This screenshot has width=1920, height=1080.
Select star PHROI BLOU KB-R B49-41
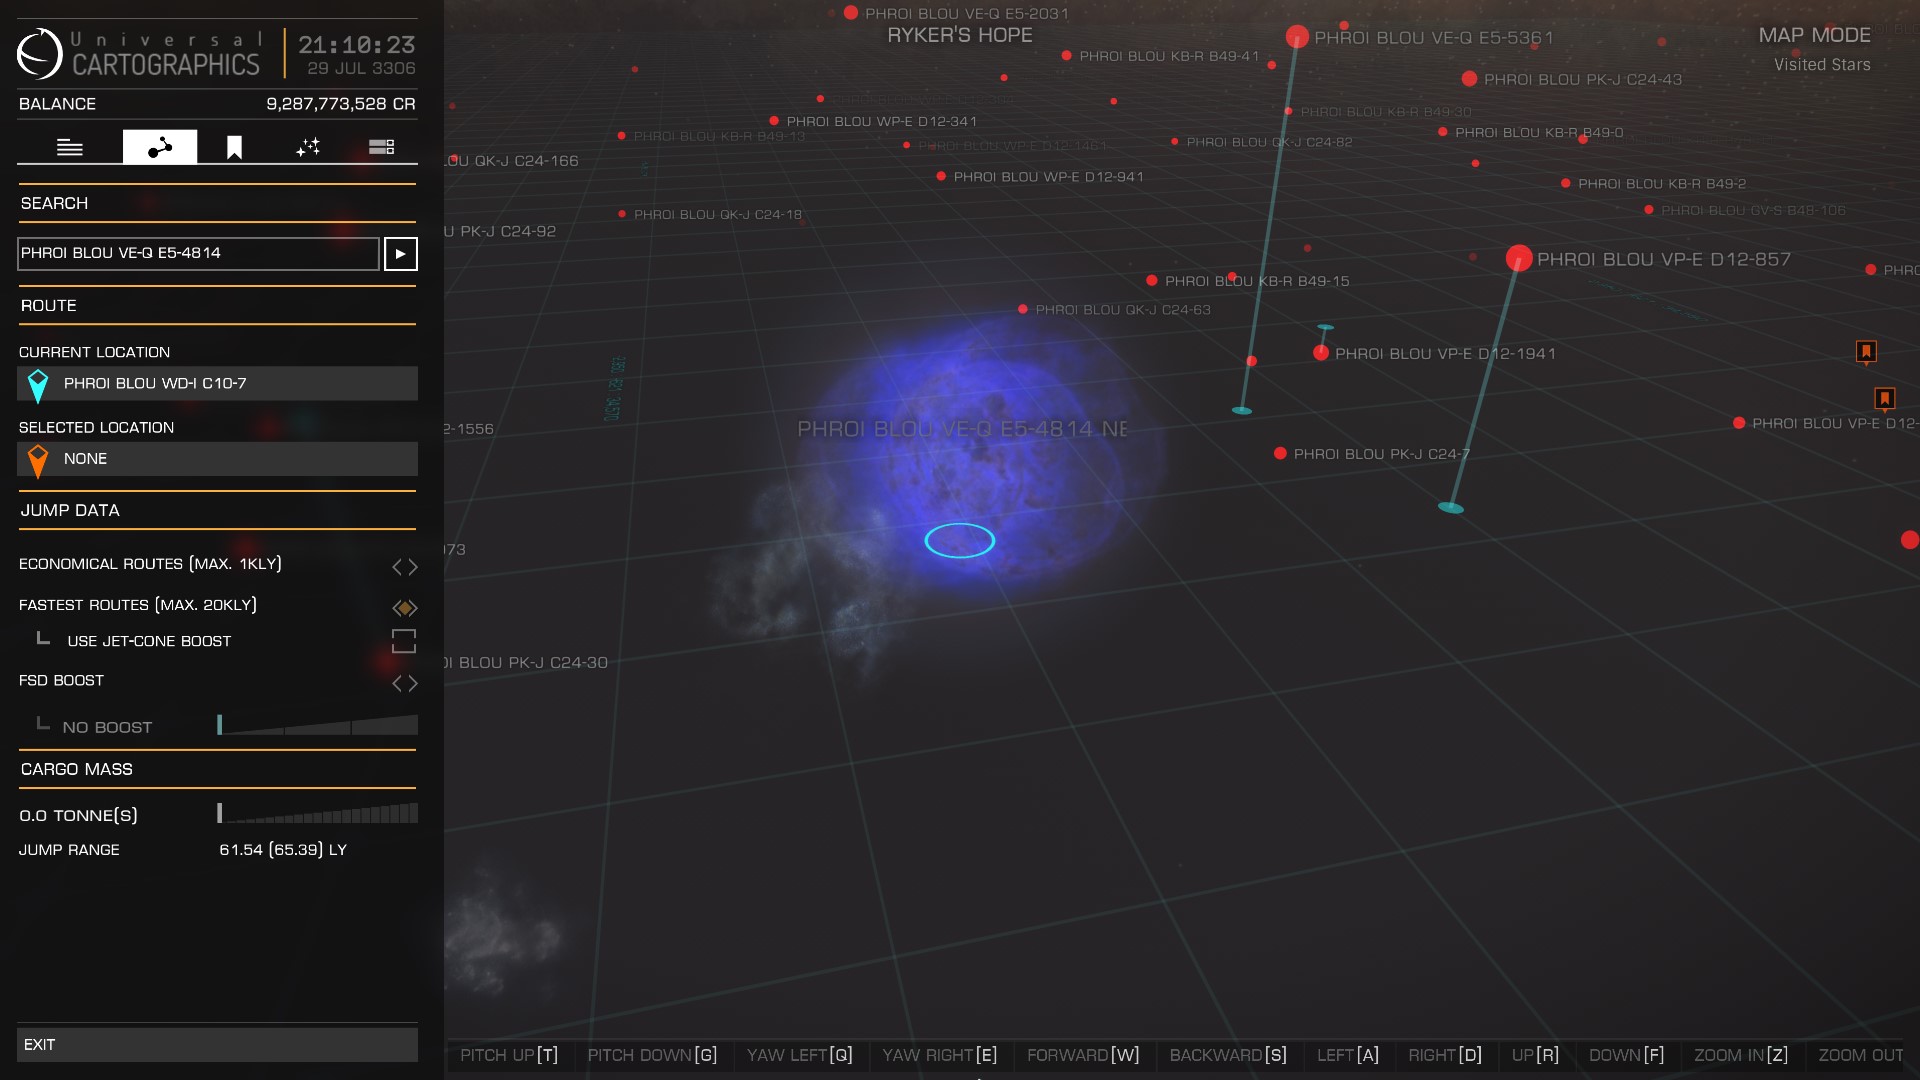click(x=1067, y=56)
